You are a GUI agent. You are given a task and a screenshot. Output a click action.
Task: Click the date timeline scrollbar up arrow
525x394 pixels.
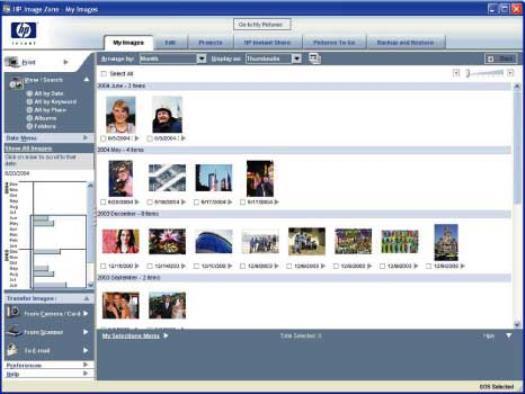(90, 185)
